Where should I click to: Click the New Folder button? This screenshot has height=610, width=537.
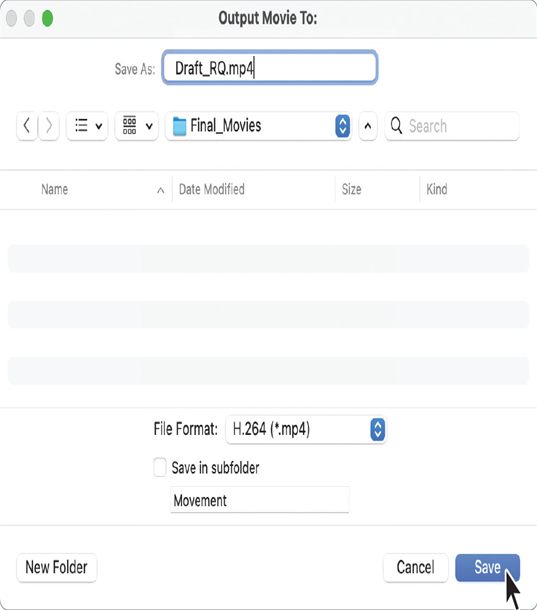(56, 567)
